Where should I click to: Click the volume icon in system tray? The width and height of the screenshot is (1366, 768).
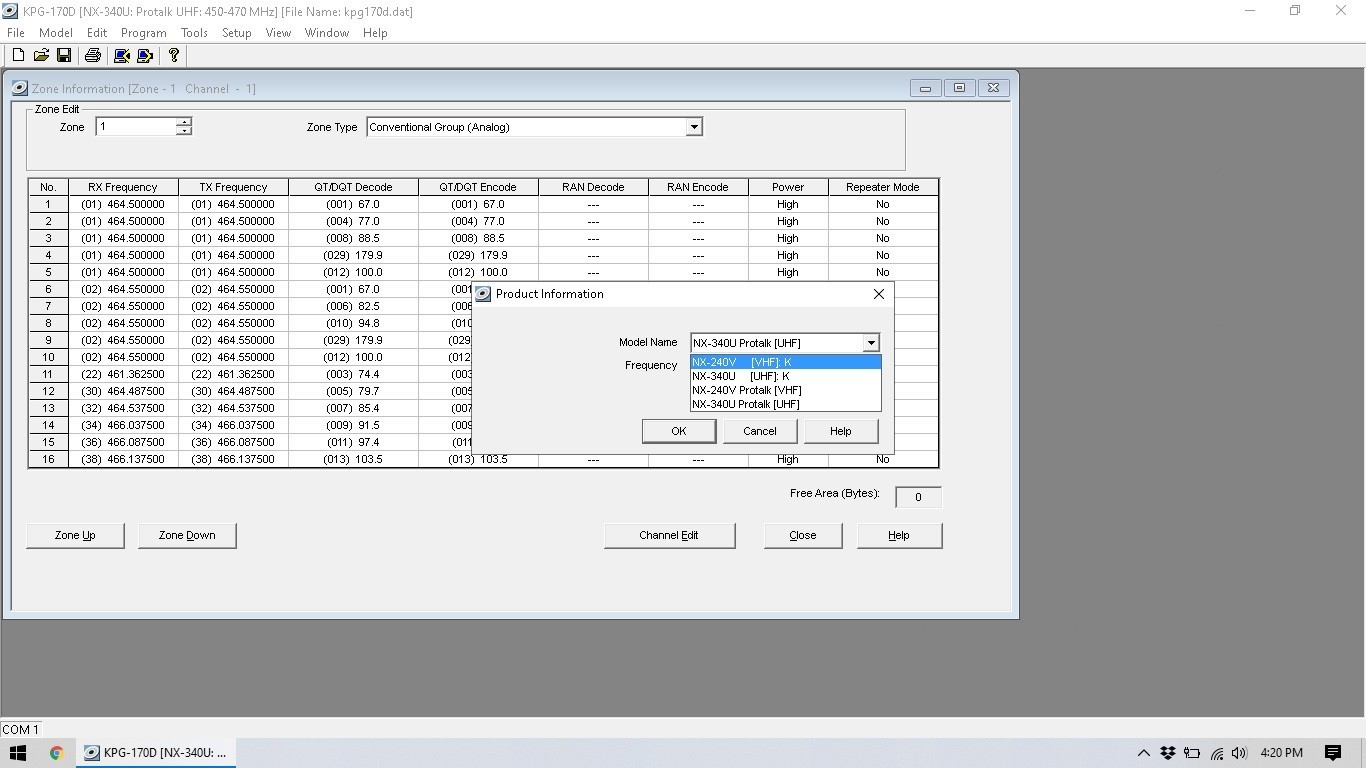[1239, 752]
